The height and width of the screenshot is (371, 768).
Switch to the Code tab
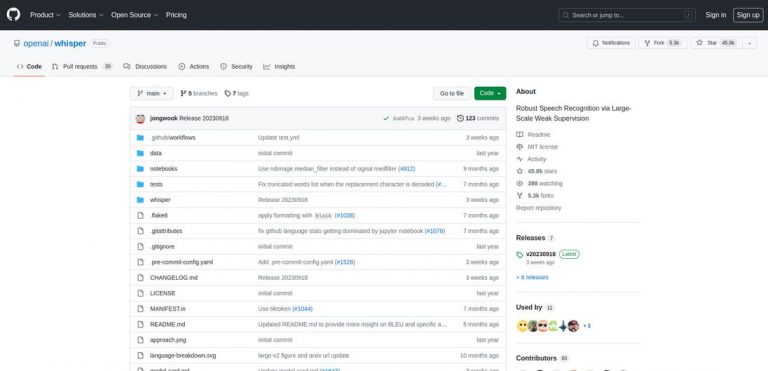[x=29, y=67]
